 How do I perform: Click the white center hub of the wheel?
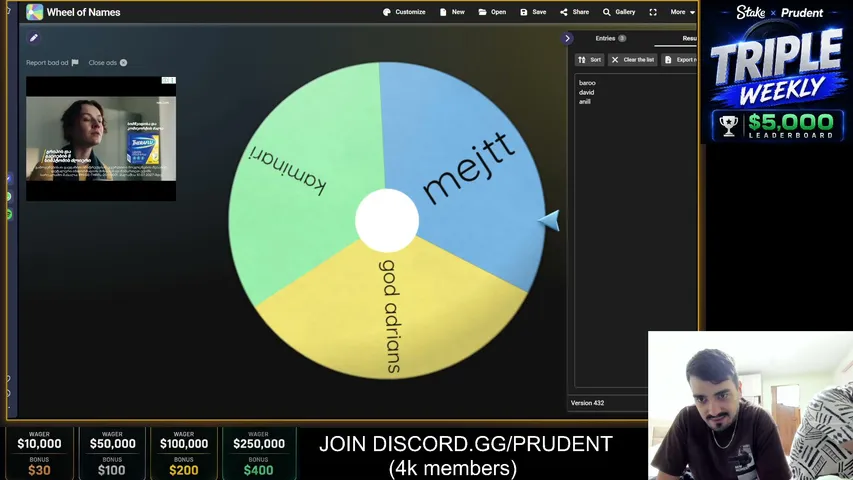pyautogui.click(x=387, y=220)
